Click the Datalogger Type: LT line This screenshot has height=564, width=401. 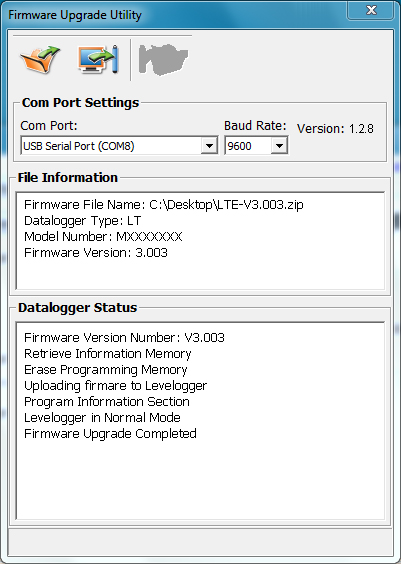point(82,220)
